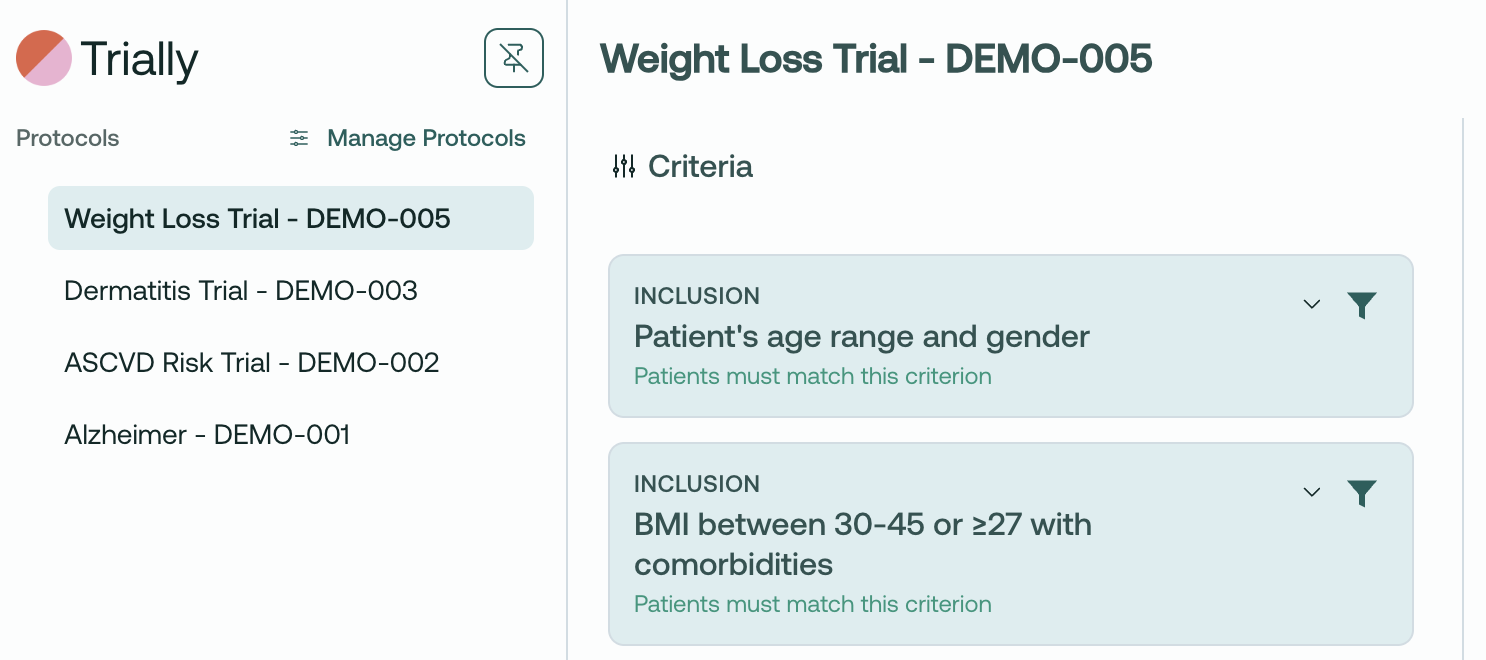Switch to ASCVD Risk Trial - DEMO-002
The image size is (1486, 660).
point(252,363)
